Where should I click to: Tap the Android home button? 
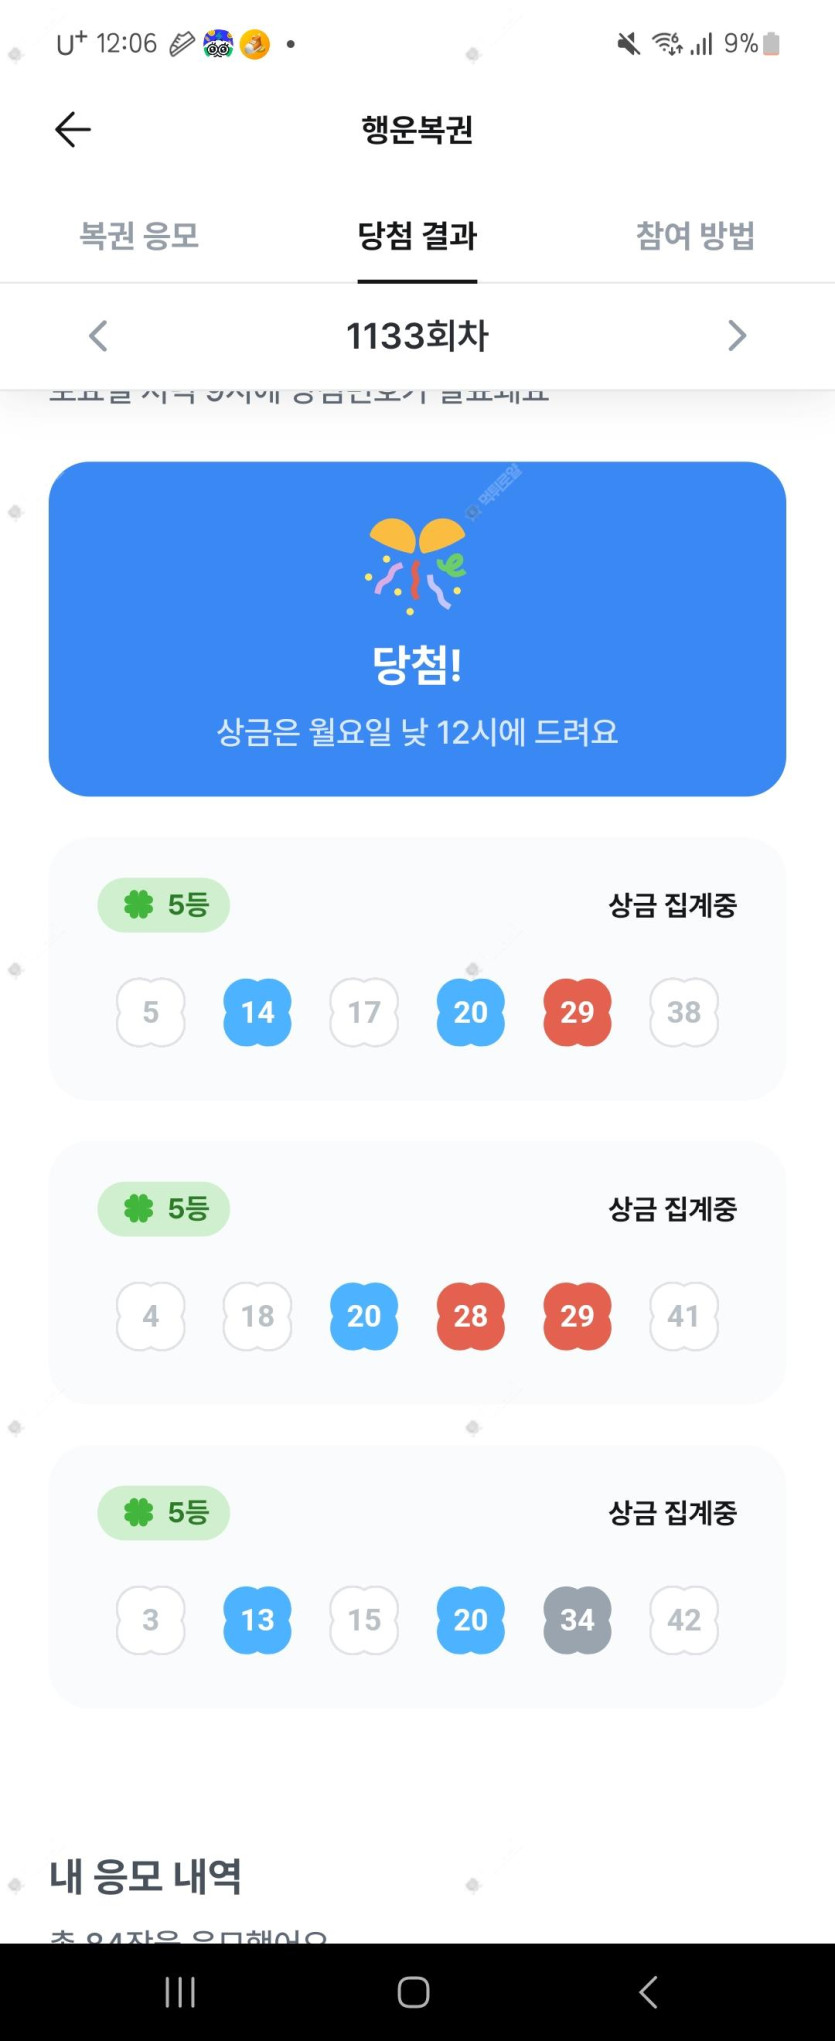(x=414, y=1992)
